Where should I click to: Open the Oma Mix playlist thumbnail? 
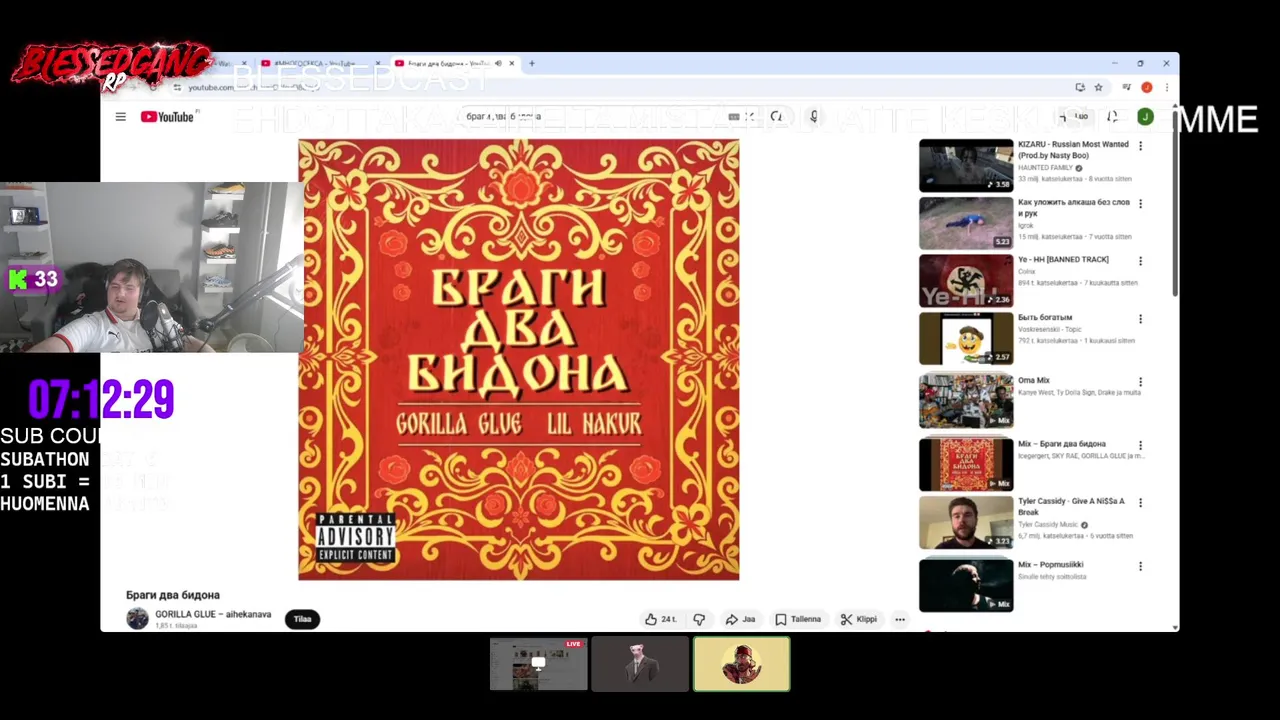click(966, 401)
